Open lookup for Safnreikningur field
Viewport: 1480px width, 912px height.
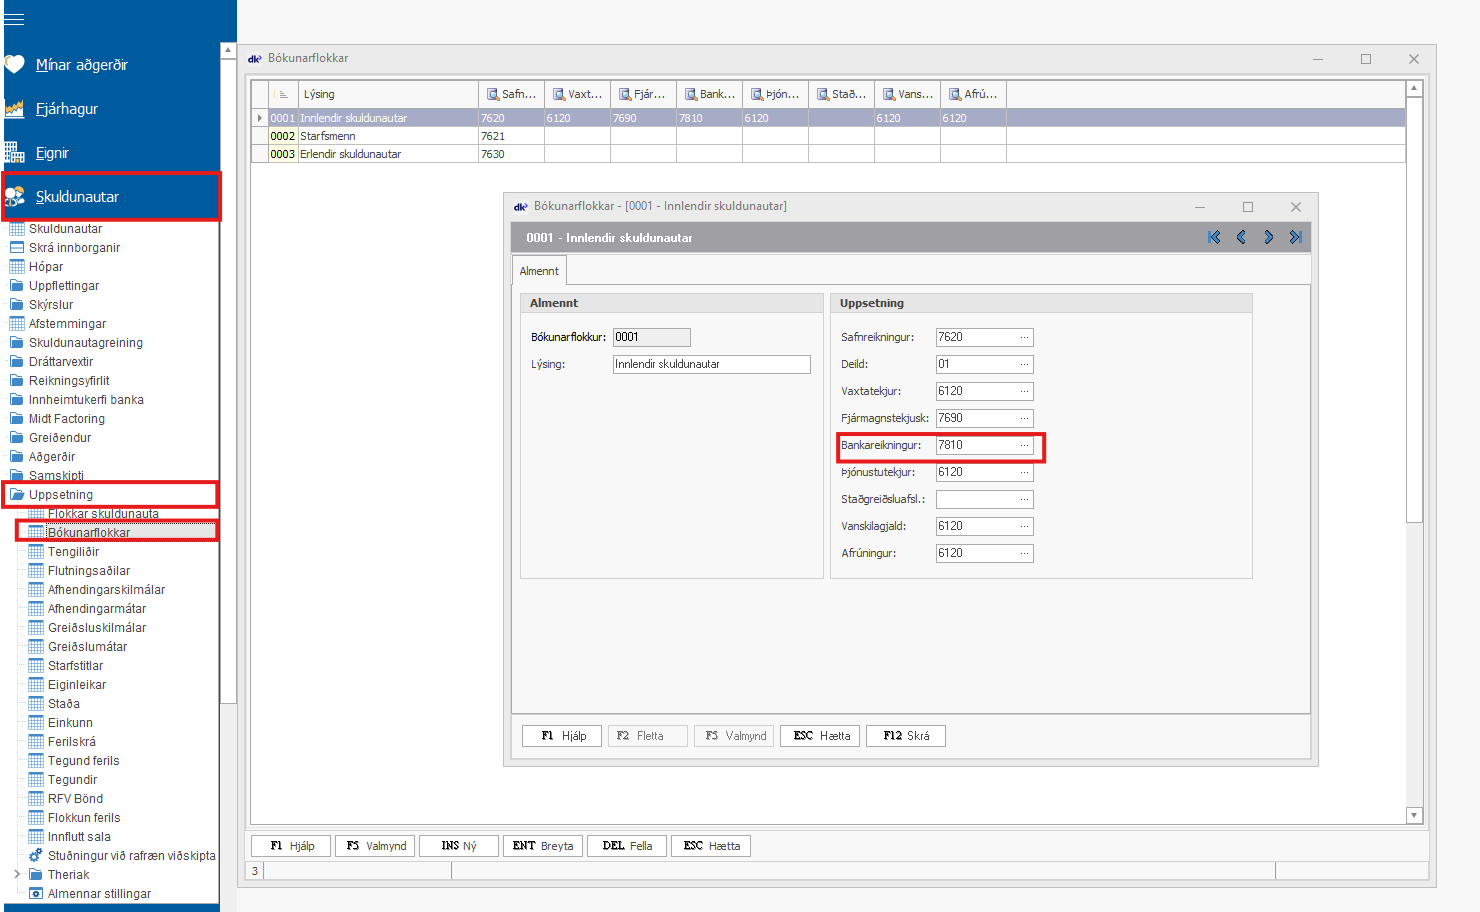tap(1024, 338)
